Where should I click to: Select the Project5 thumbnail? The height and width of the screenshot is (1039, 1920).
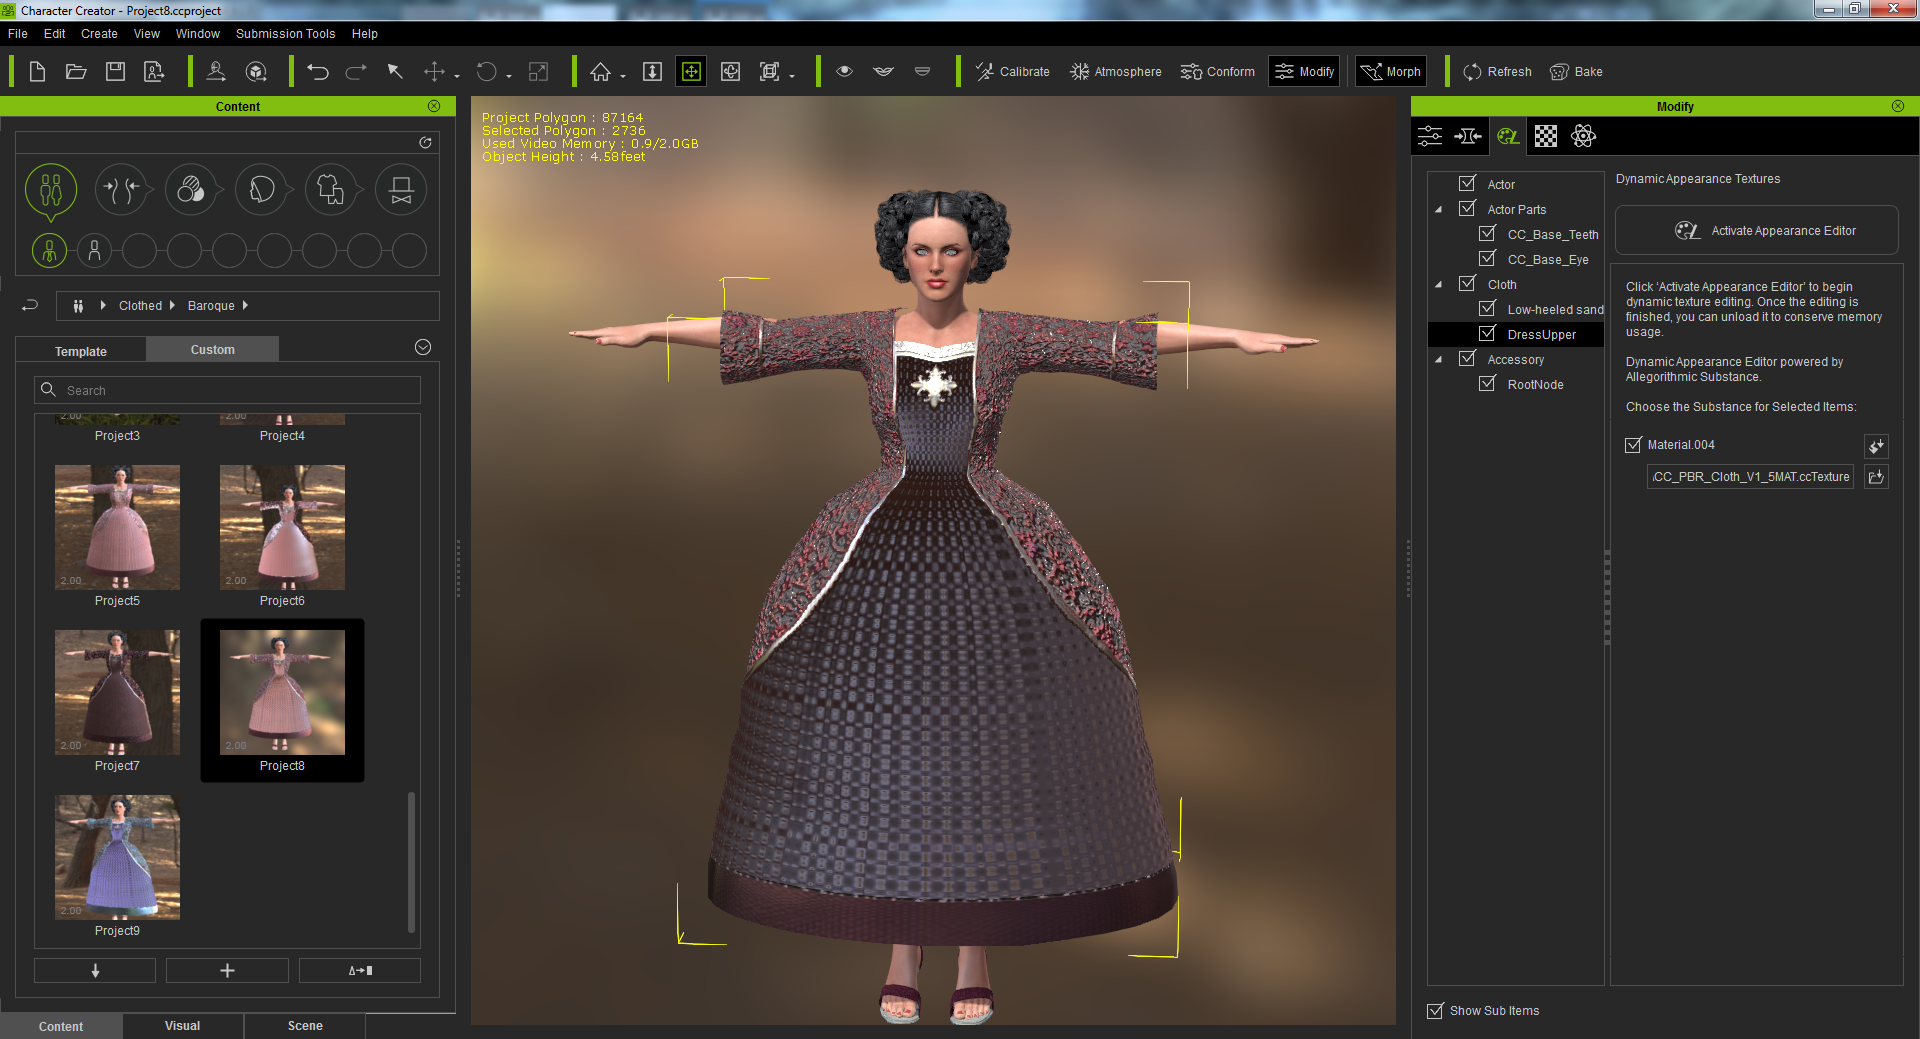[117, 527]
